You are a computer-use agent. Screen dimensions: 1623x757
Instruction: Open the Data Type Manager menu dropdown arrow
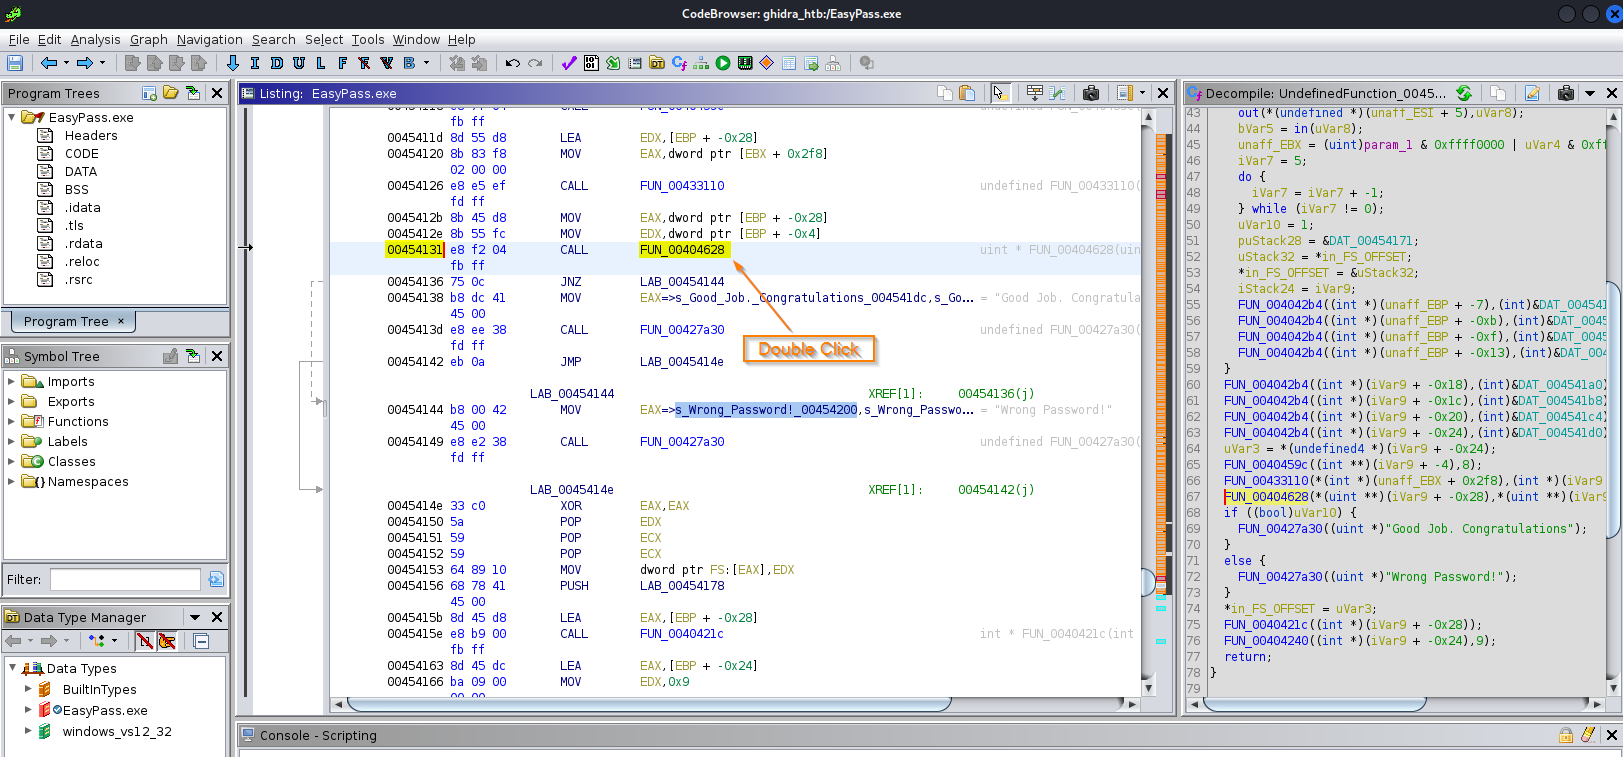tap(195, 617)
